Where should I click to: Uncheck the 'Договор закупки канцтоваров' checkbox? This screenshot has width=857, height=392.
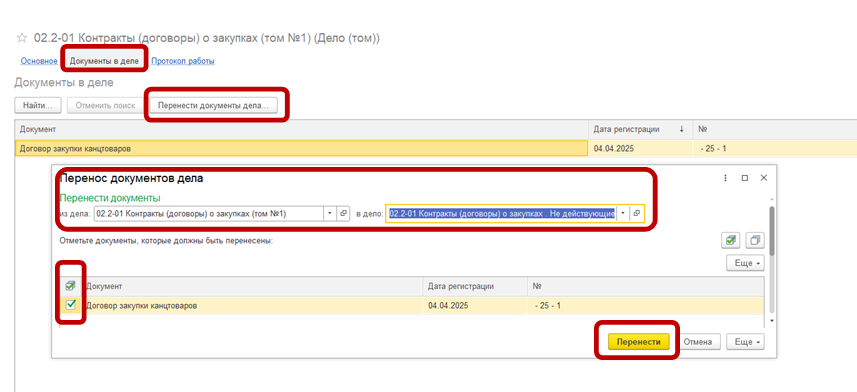(x=71, y=305)
